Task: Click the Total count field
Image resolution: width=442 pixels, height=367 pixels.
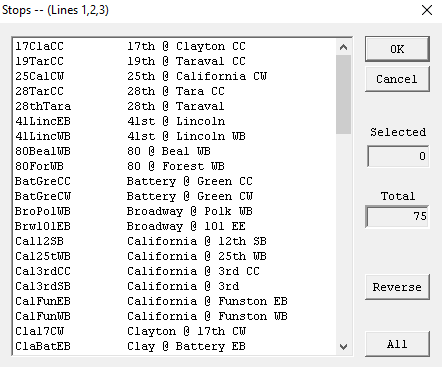Action: click(x=397, y=216)
